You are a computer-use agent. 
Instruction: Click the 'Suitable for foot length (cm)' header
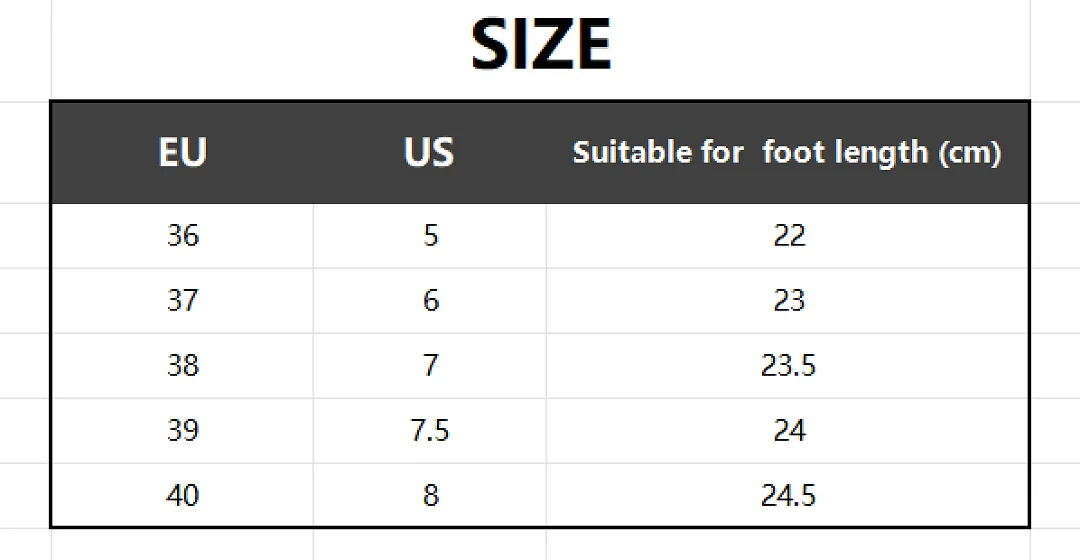pyautogui.click(x=787, y=152)
